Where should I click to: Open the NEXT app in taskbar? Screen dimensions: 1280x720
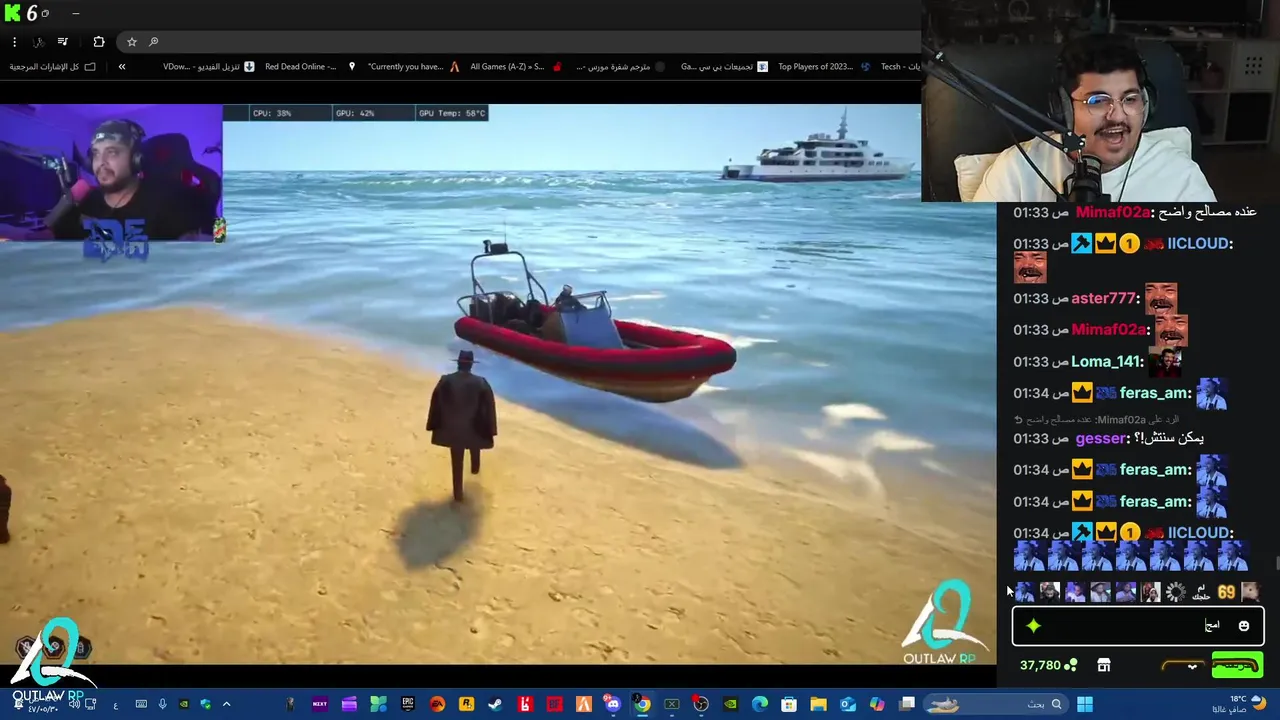[320, 704]
